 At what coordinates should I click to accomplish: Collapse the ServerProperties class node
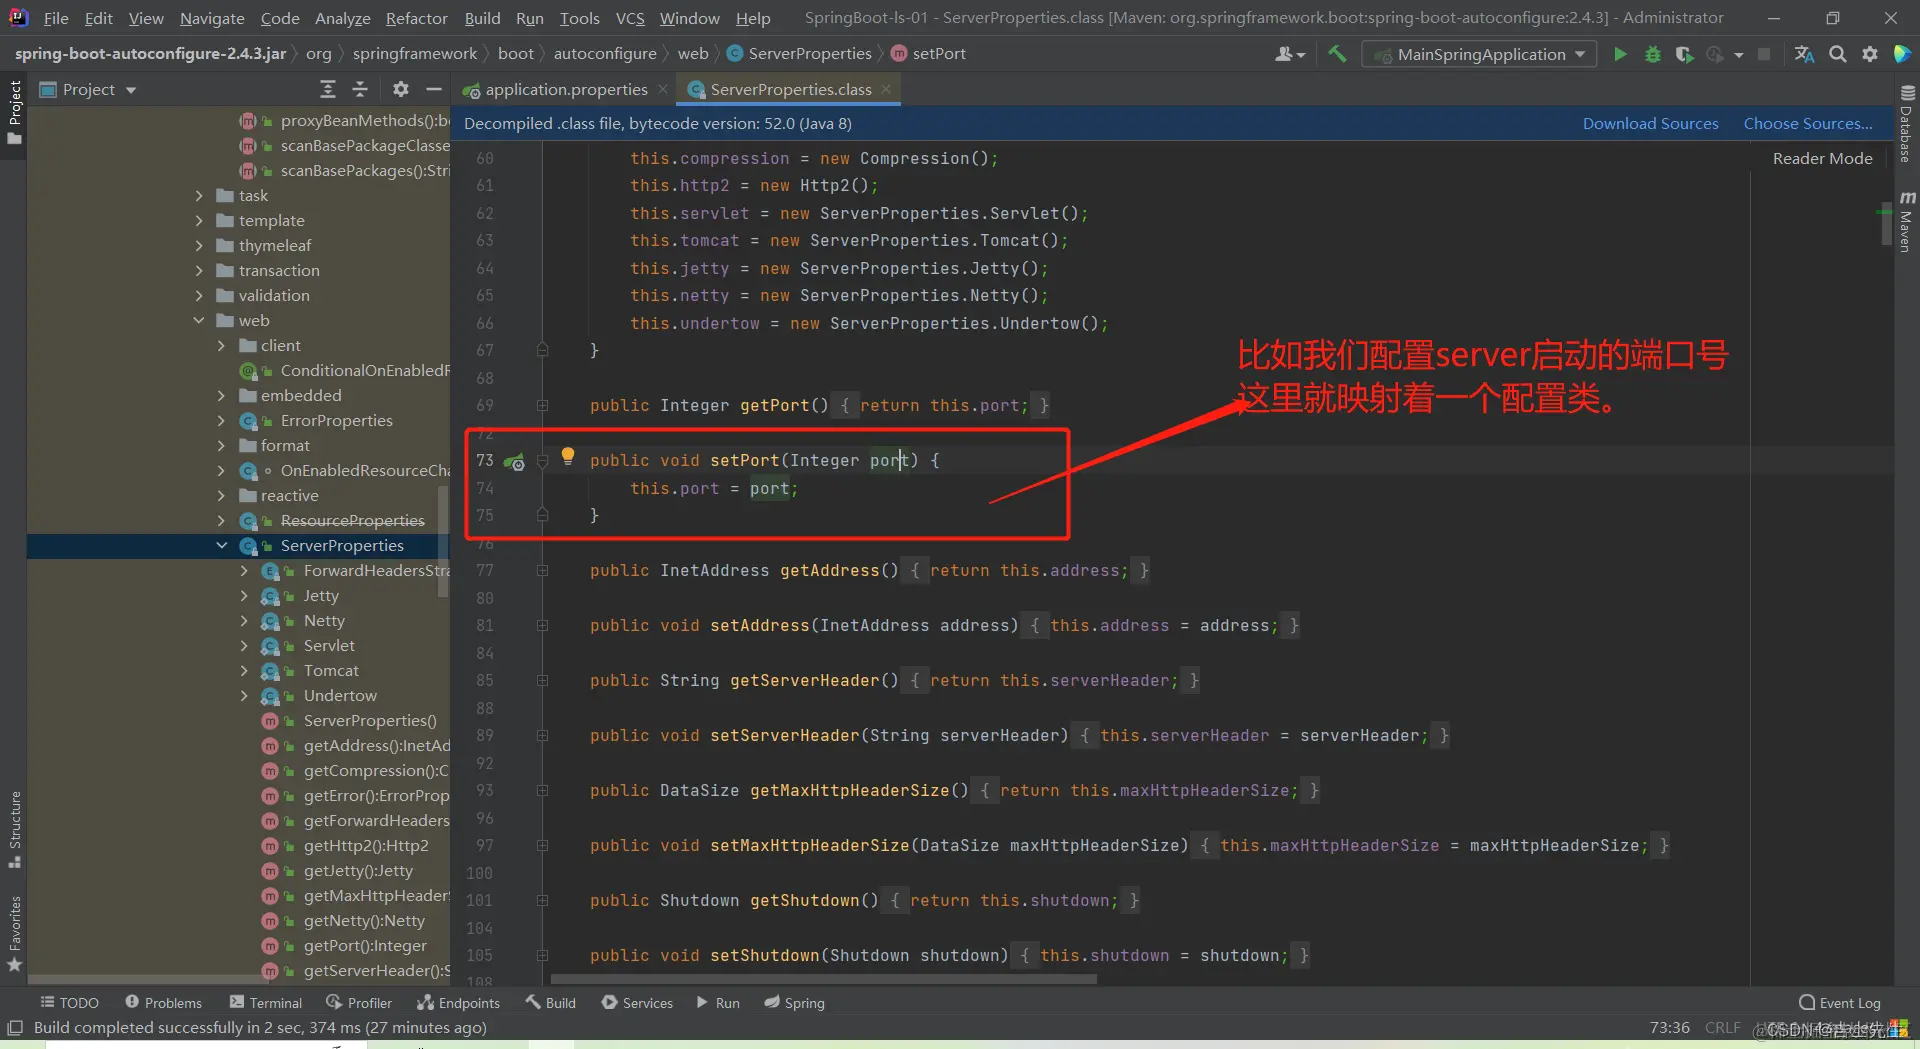tap(221, 546)
